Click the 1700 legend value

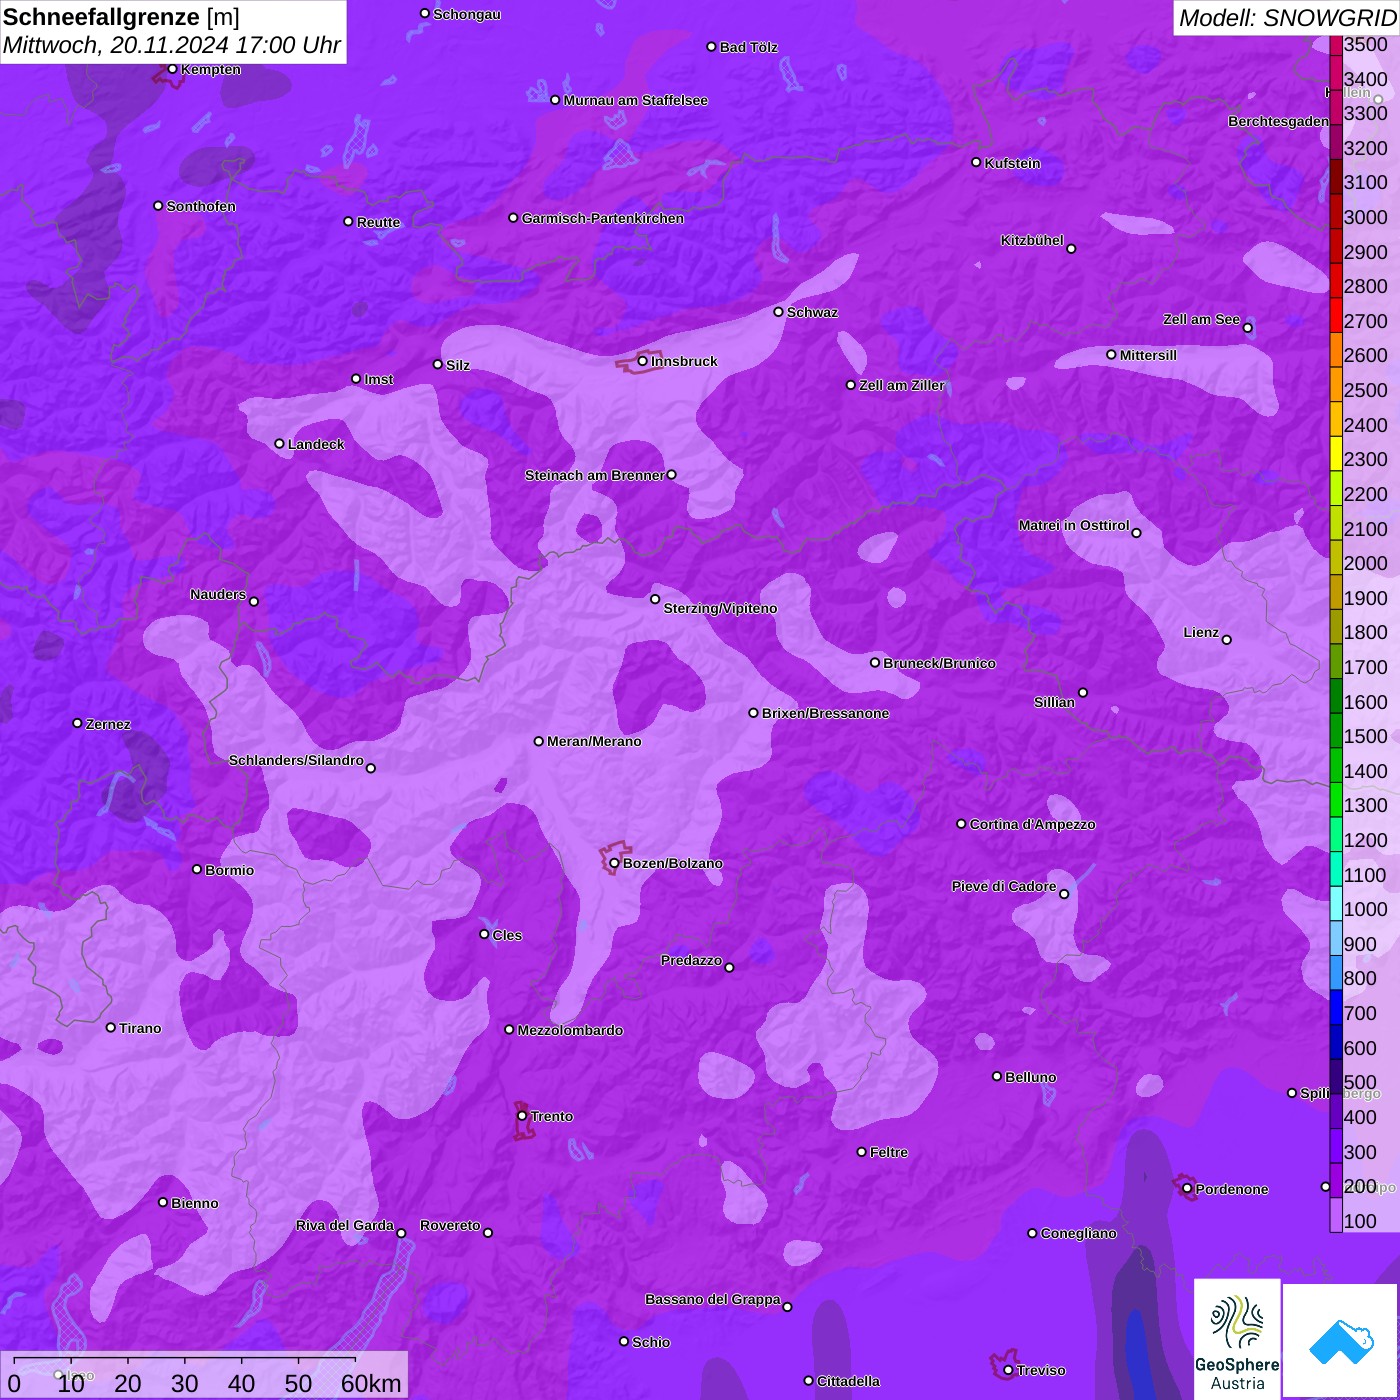tap(1366, 667)
